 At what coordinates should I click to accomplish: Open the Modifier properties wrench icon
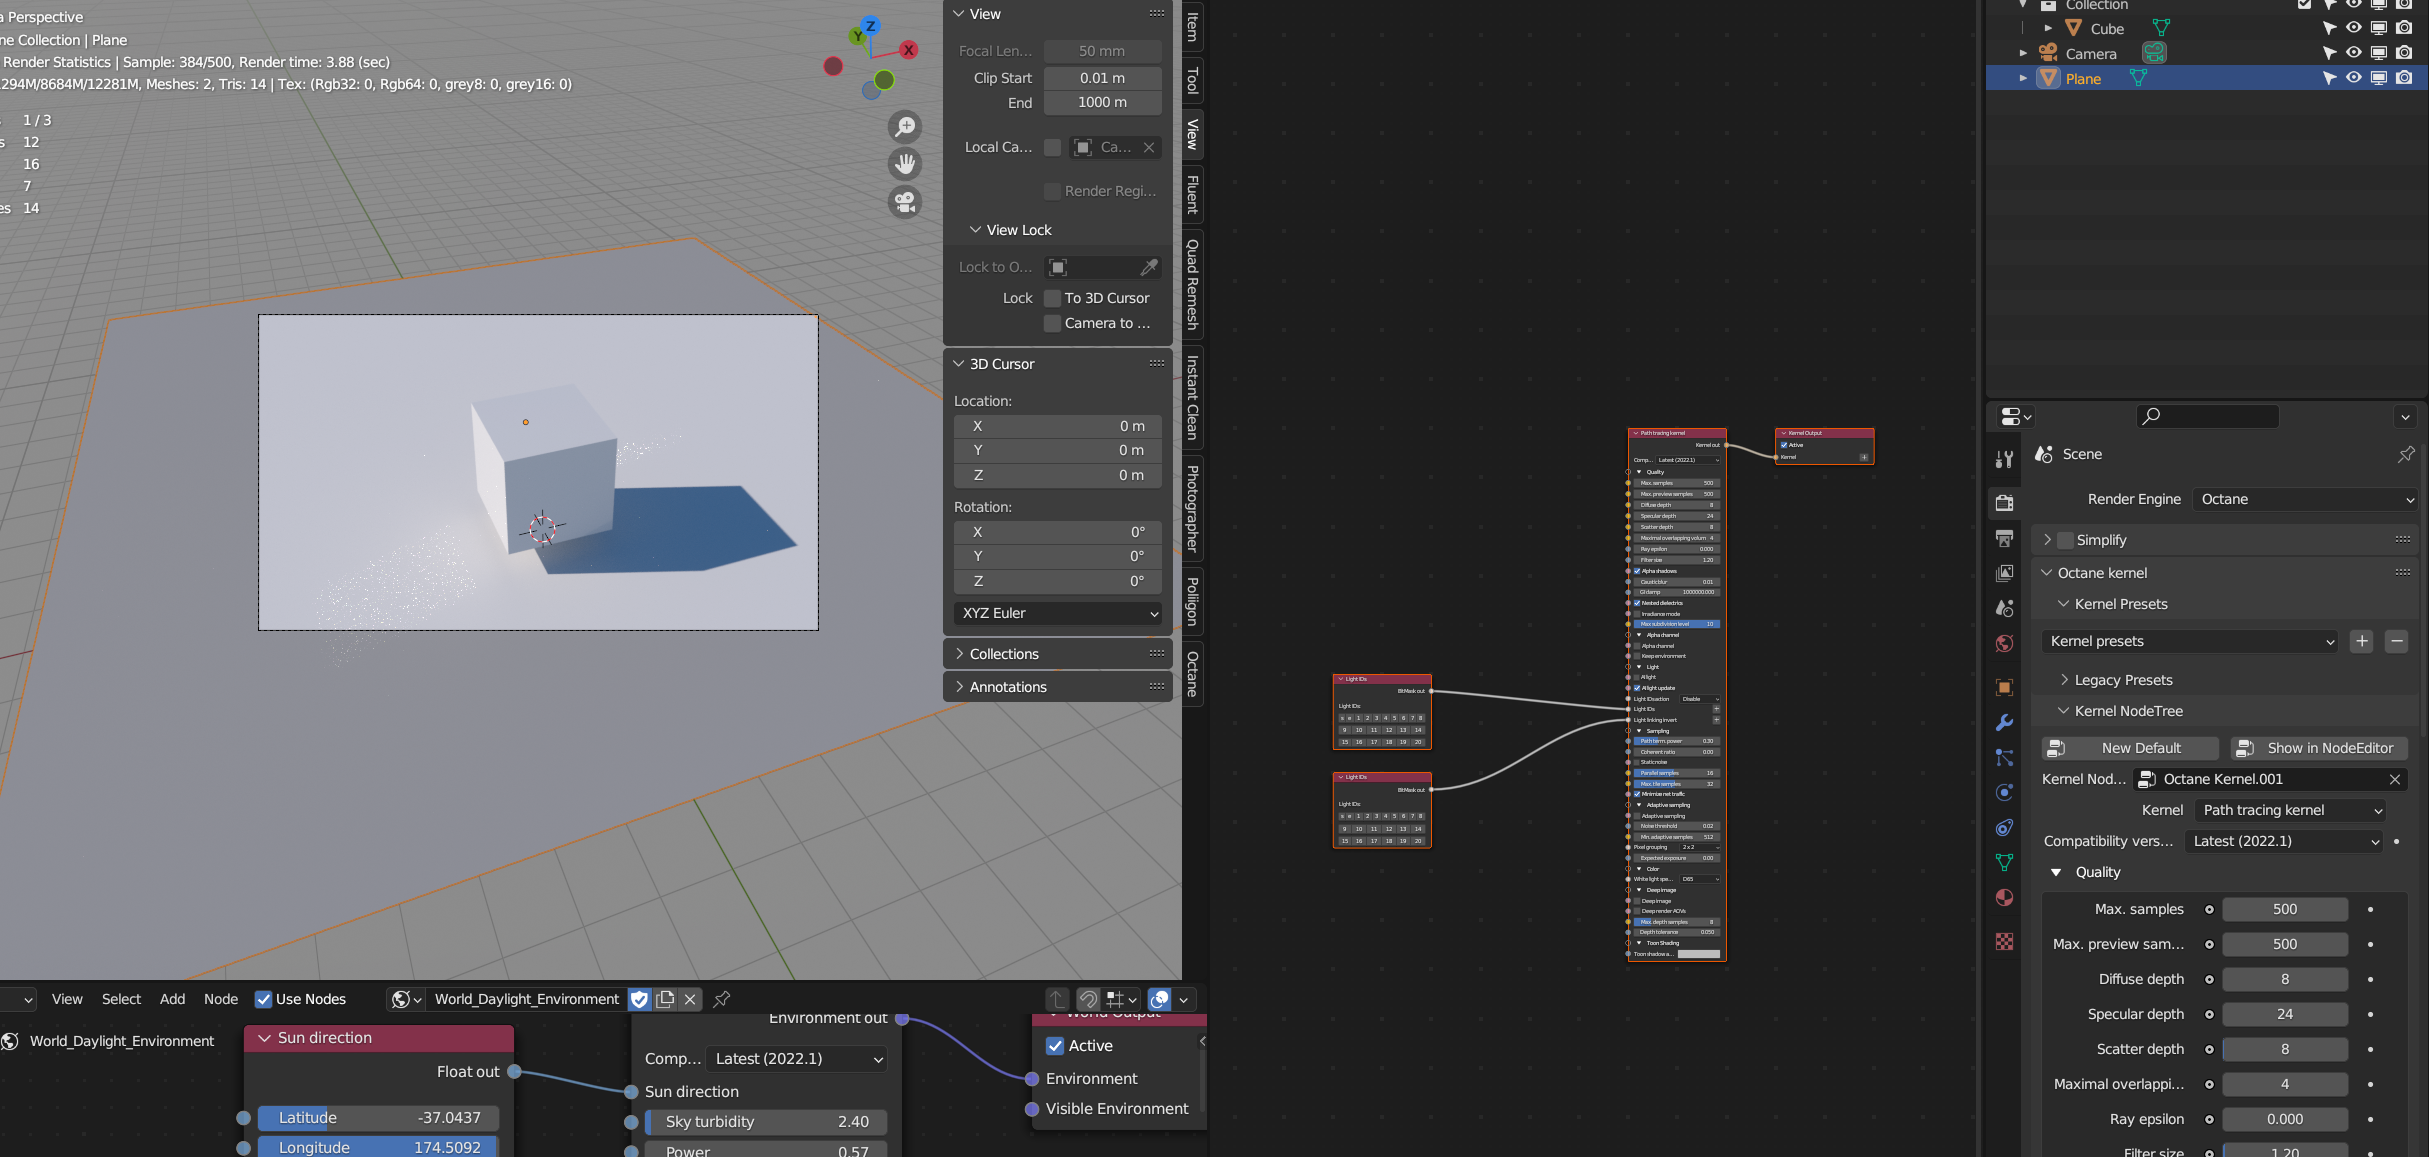tap(2004, 722)
